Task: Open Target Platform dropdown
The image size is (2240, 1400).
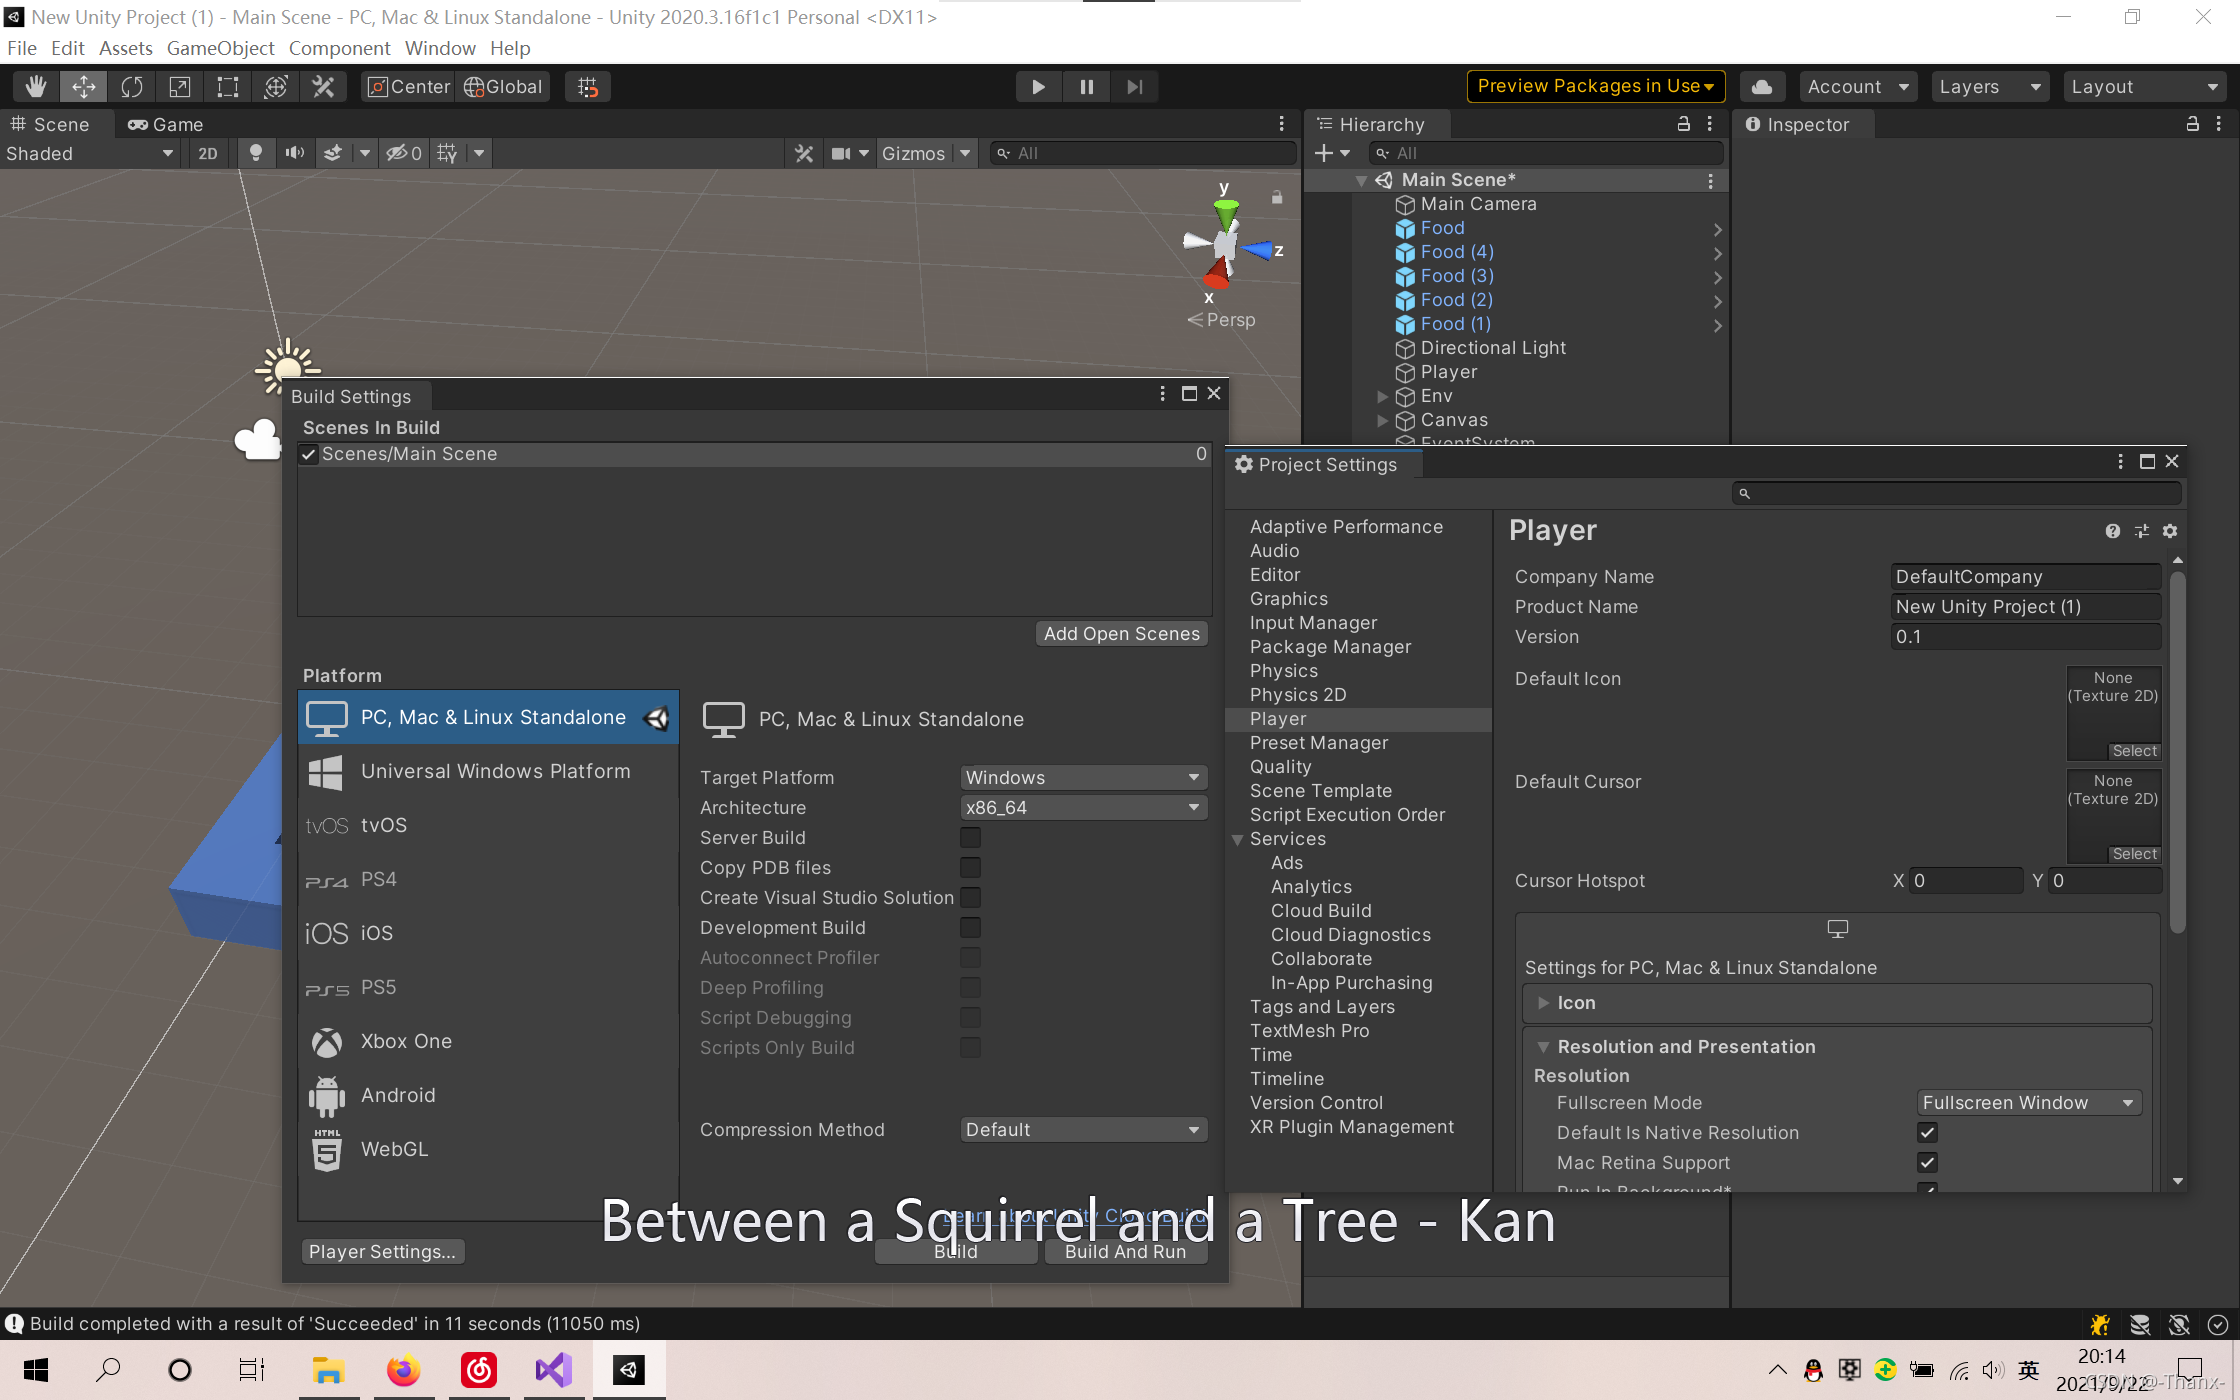Action: (x=1083, y=778)
